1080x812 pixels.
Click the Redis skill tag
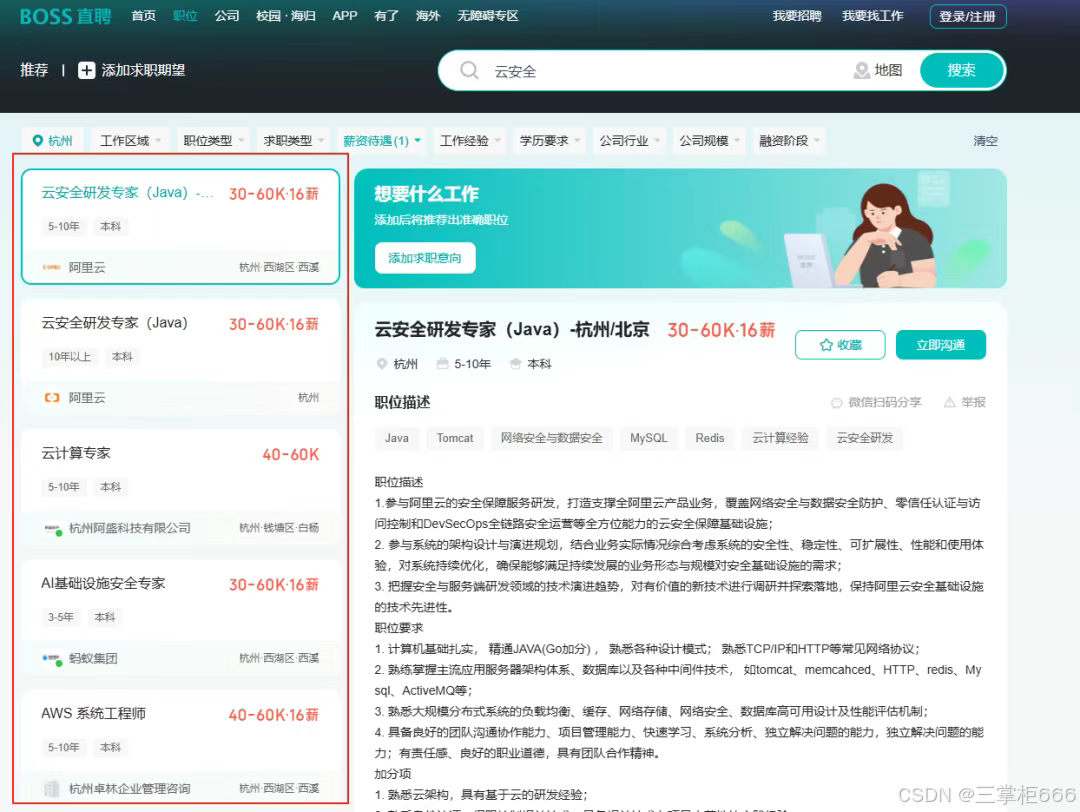click(x=709, y=438)
